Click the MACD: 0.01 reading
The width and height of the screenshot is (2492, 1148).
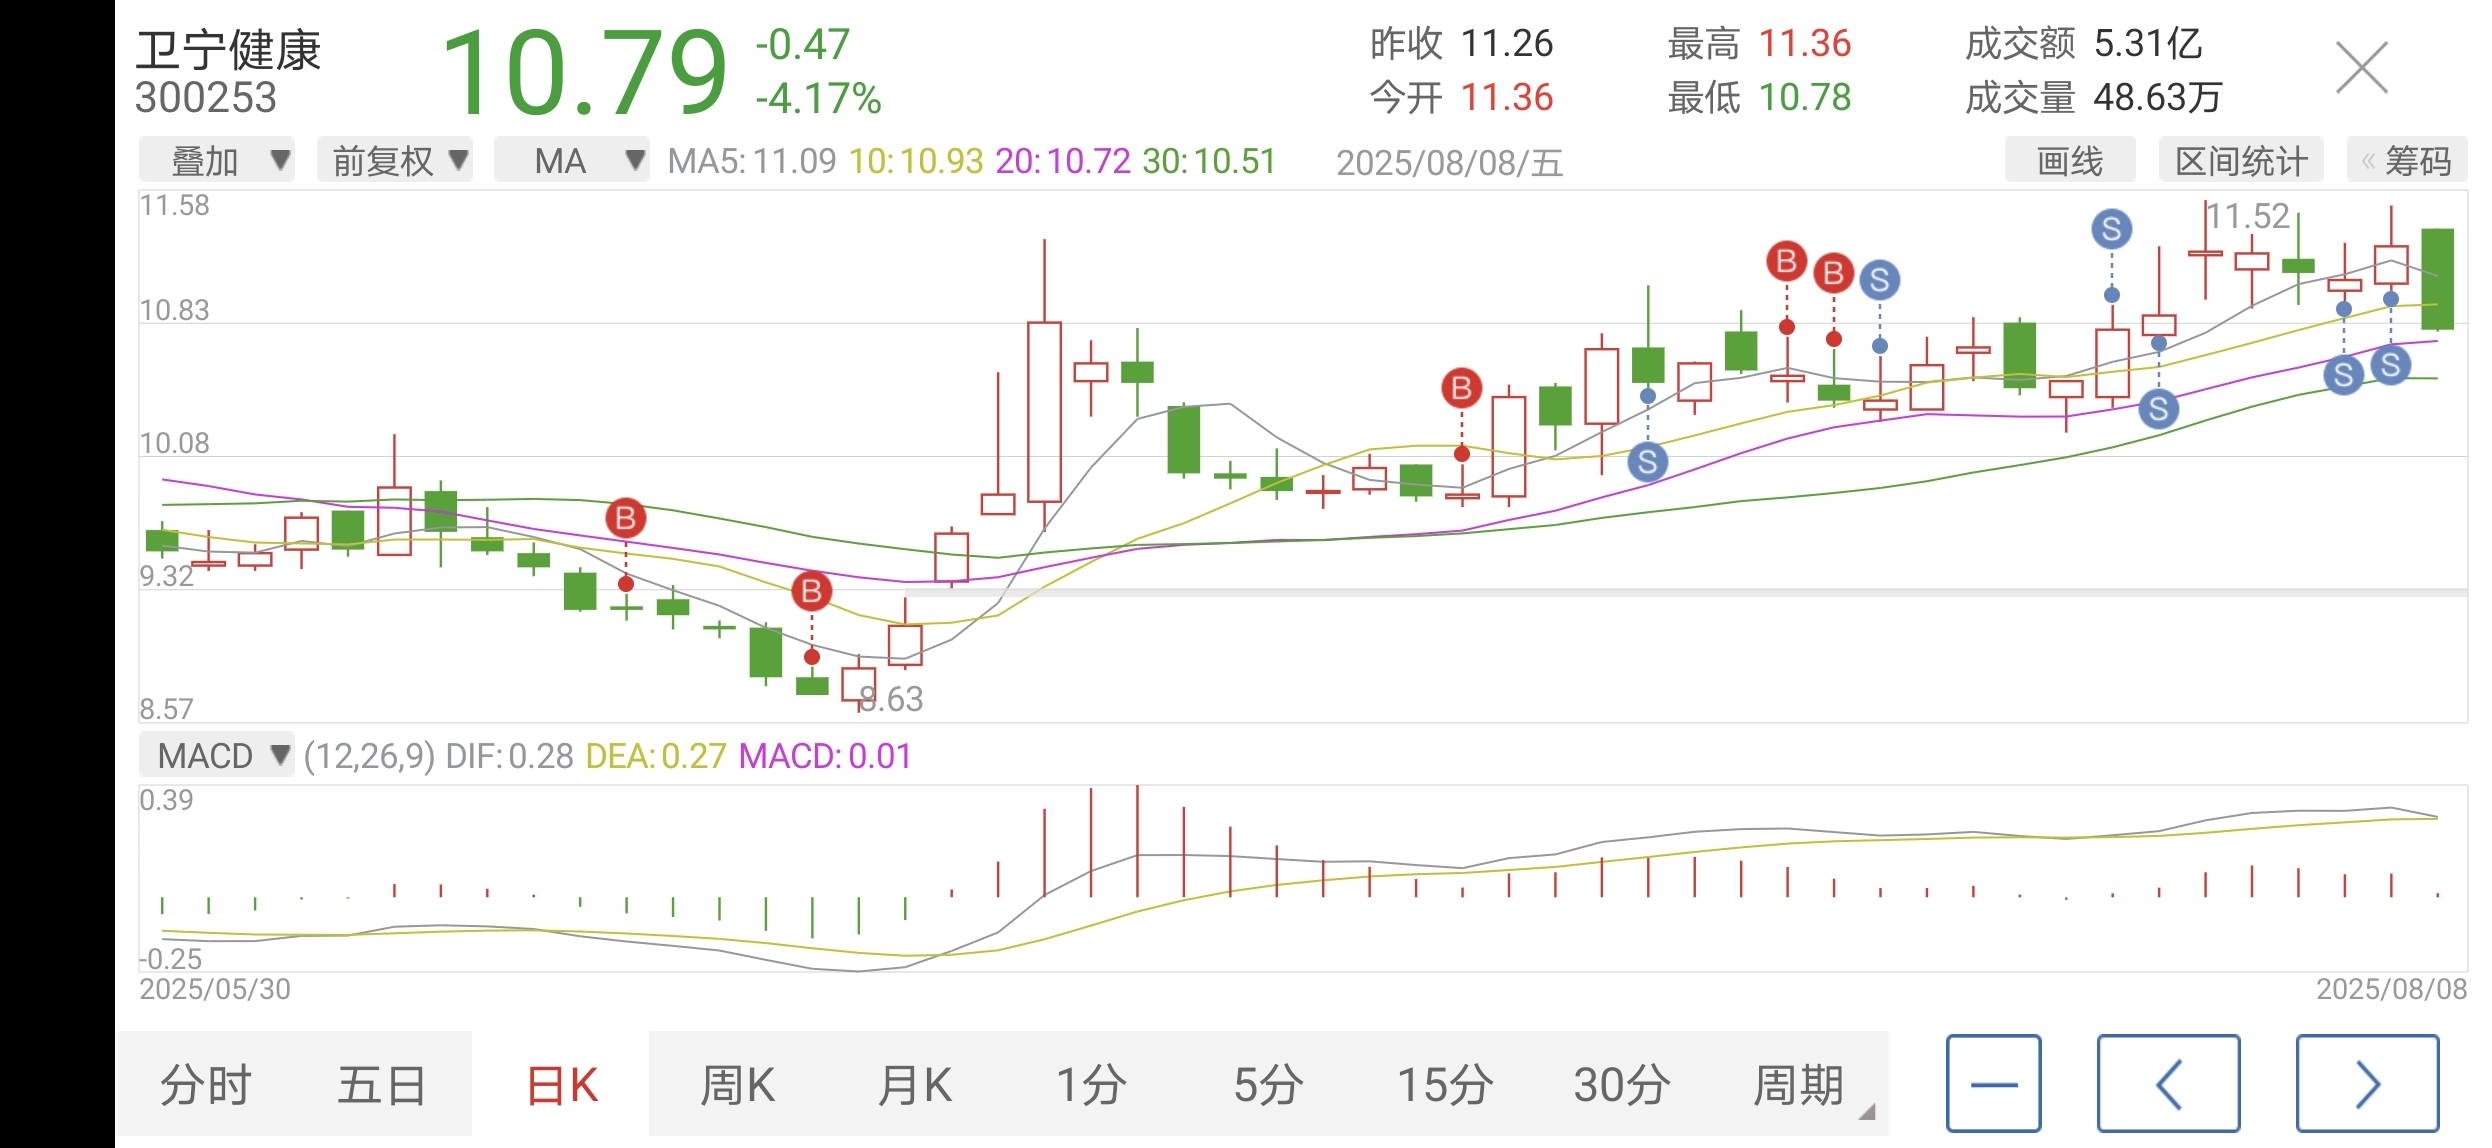tap(825, 756)
